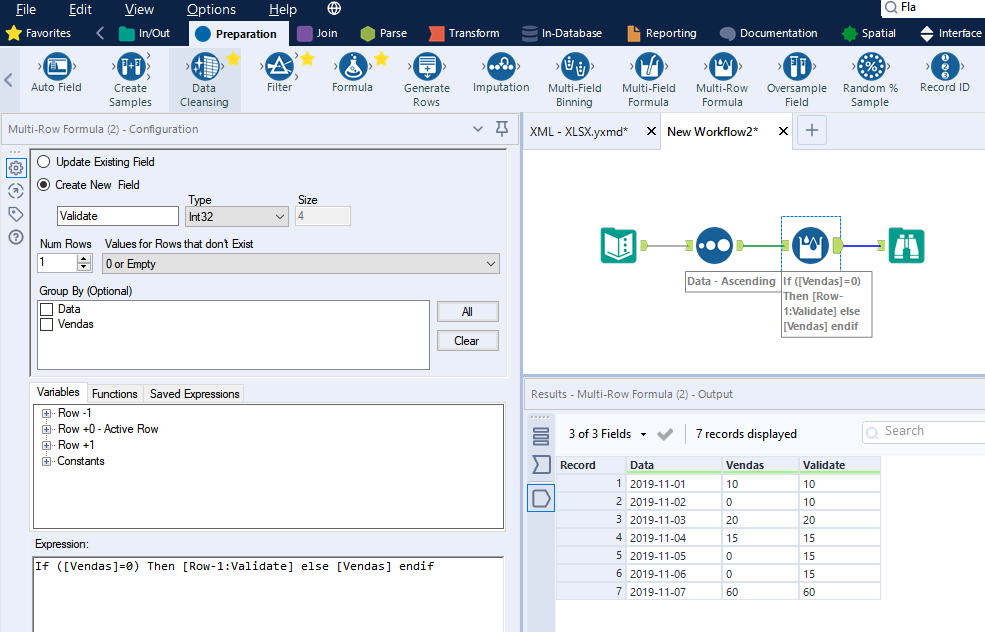Click the All button for Group By

pyautogui.click(x=467, y=311)
